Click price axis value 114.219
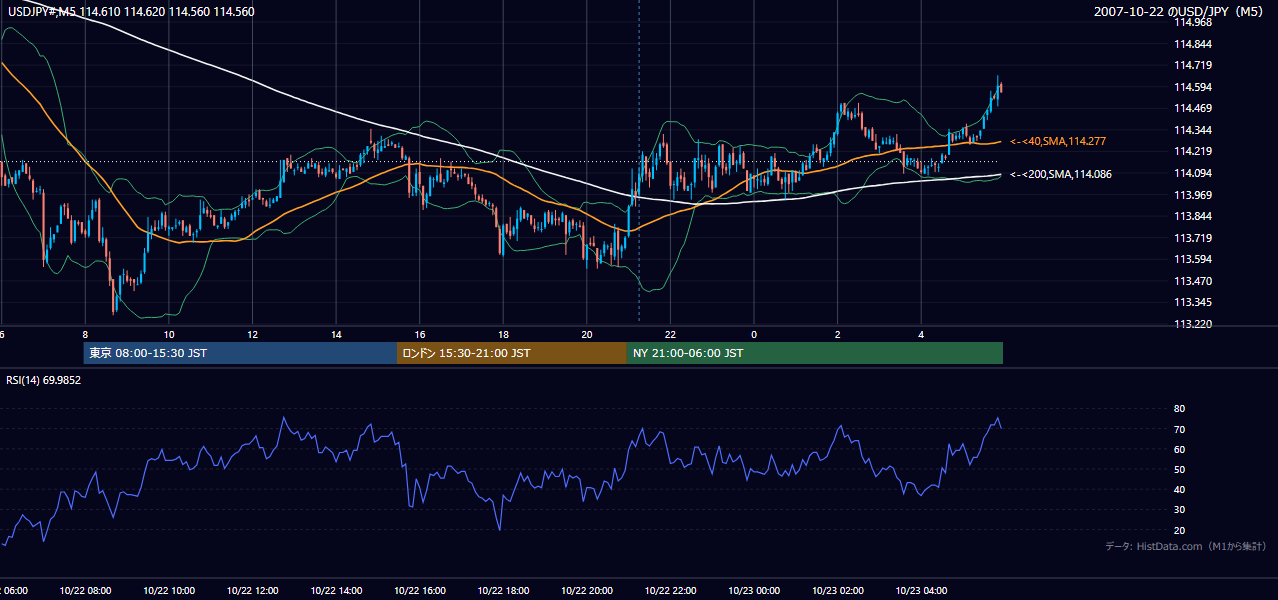The image size is (1278, 600). 1193,151
